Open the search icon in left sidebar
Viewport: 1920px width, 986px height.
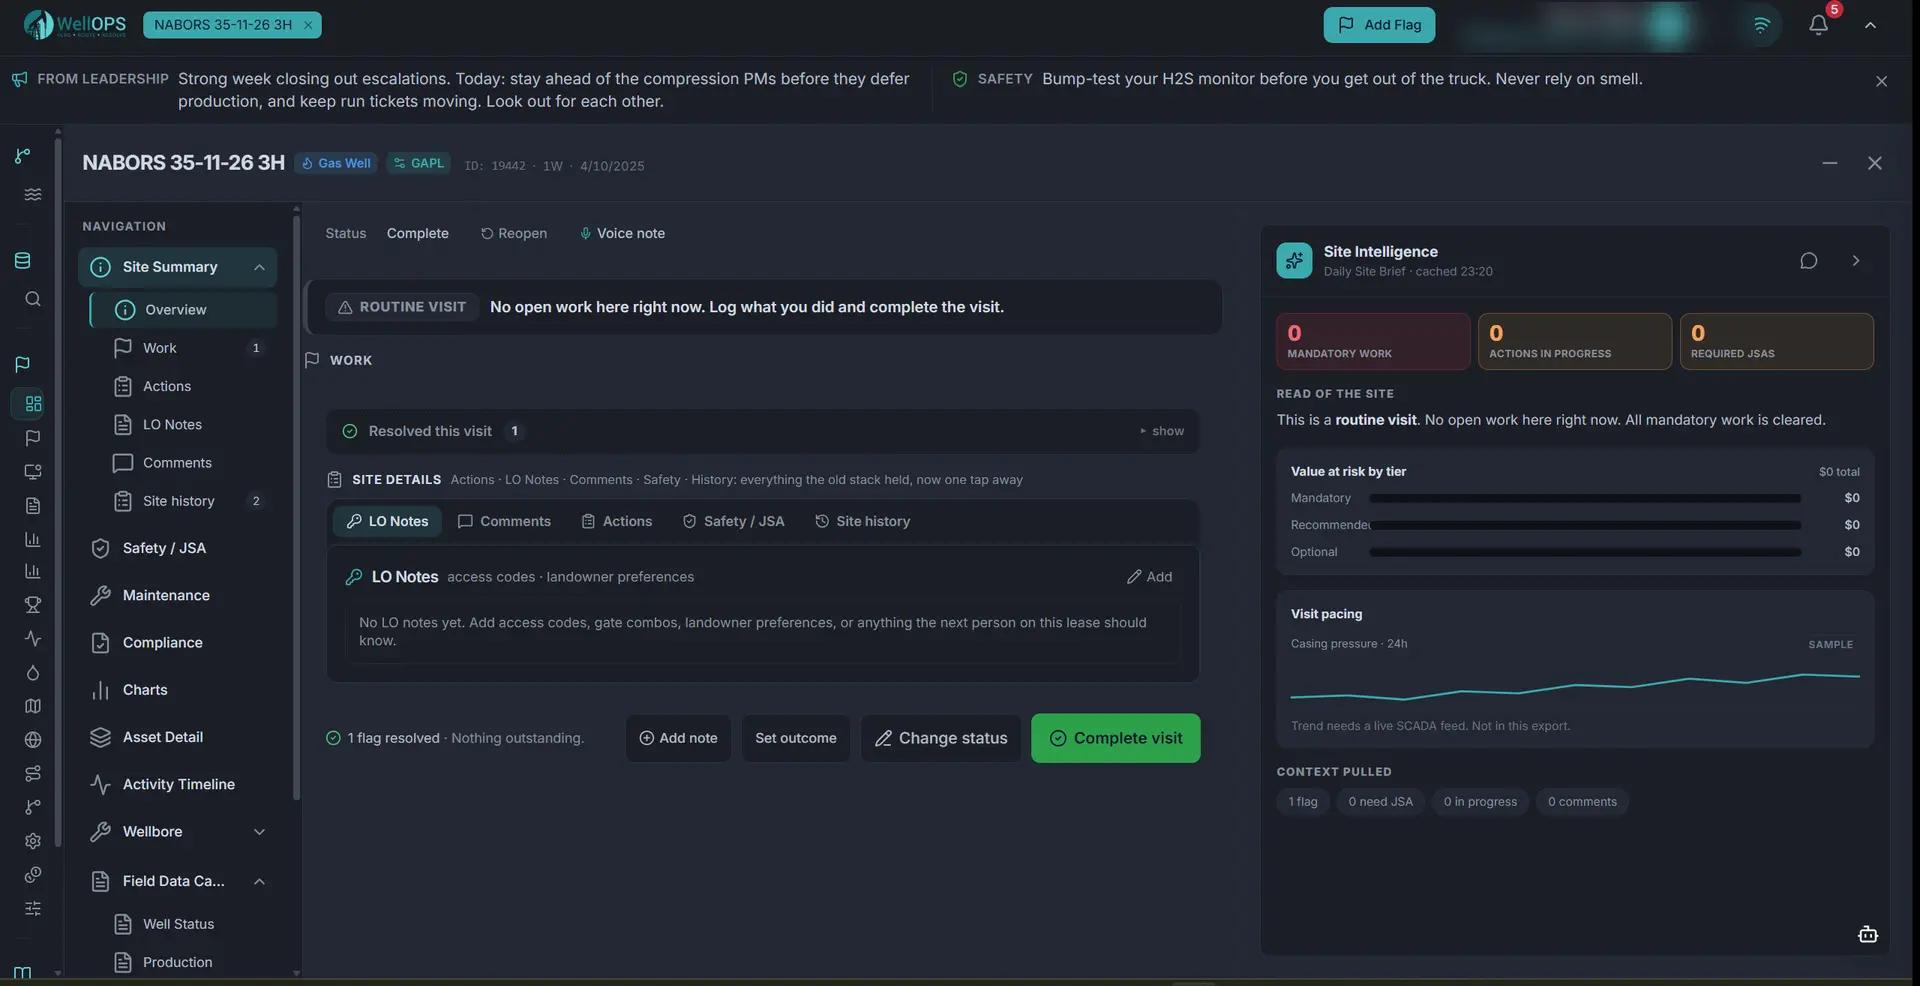click(x=32, y=299)
